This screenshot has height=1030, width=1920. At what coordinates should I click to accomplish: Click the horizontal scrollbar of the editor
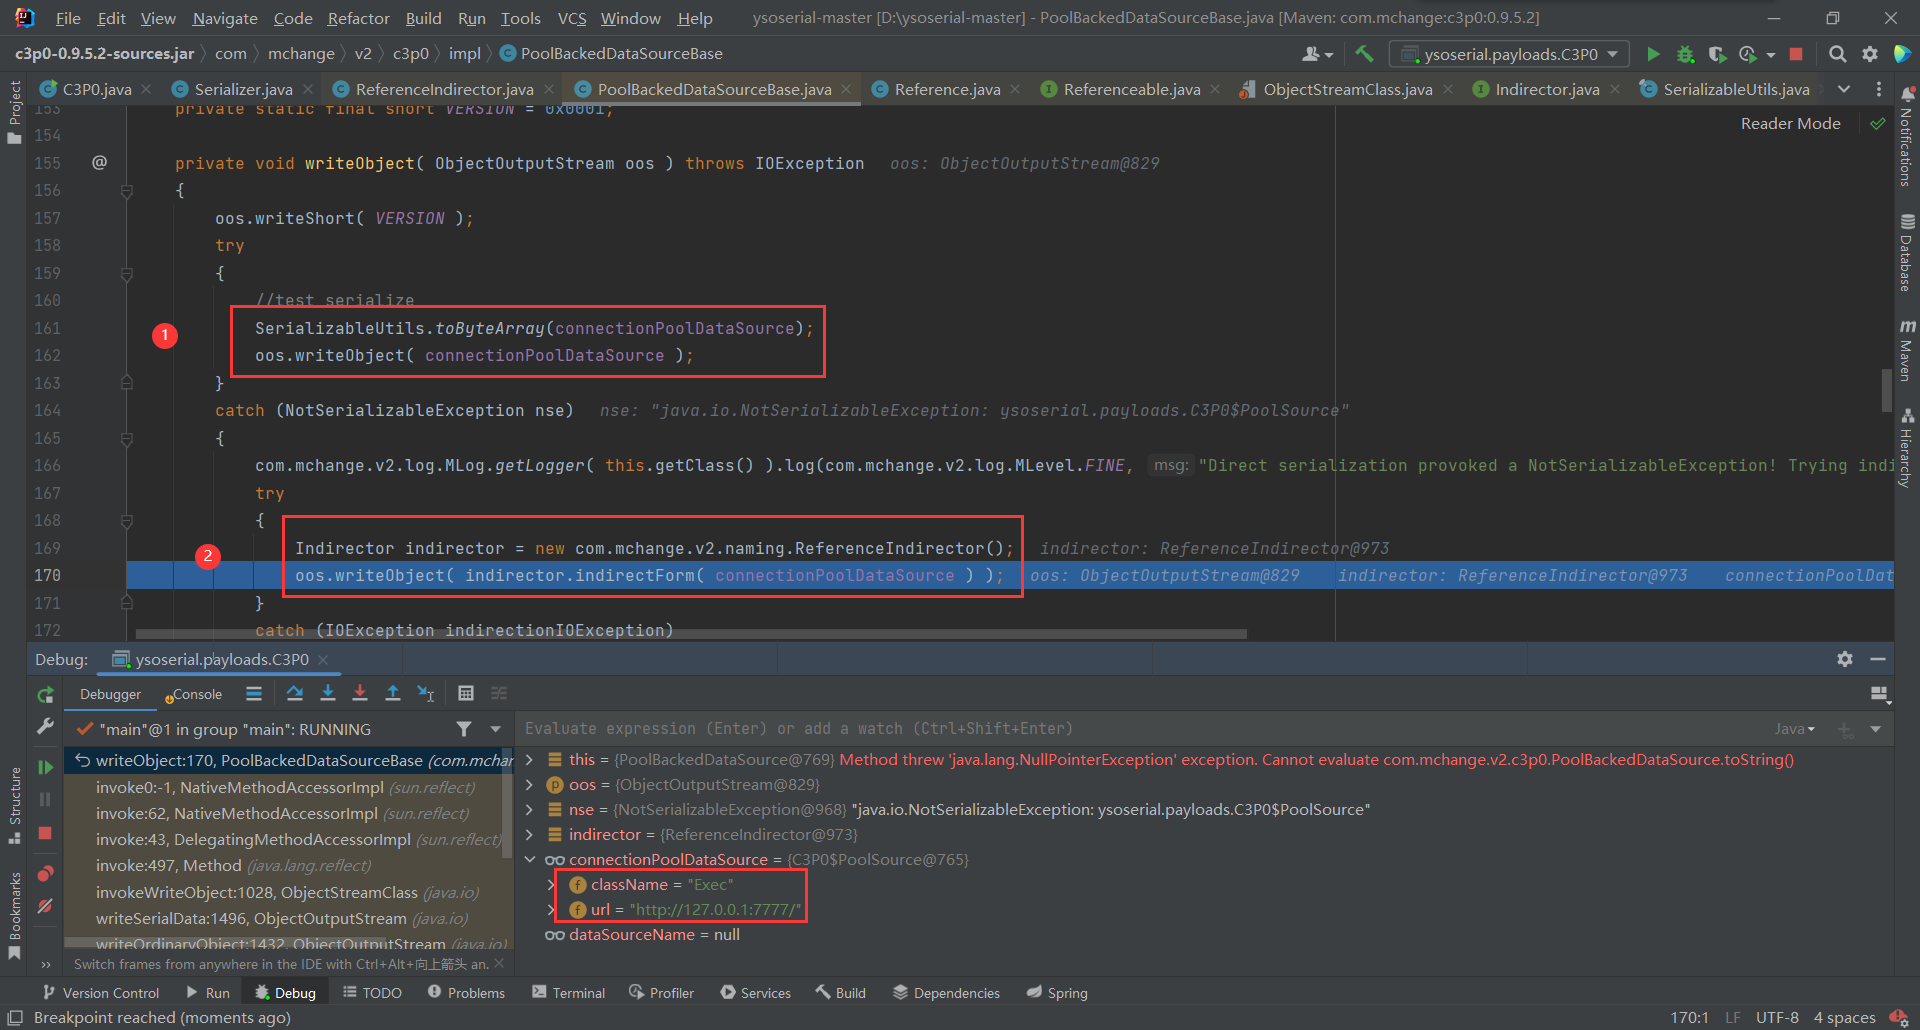tap(690, 633)
